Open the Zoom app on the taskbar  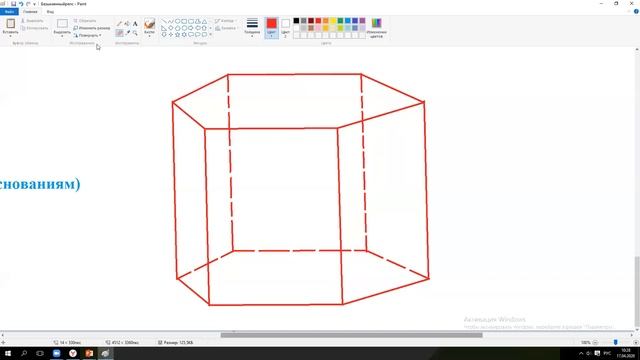coord(56,353)
